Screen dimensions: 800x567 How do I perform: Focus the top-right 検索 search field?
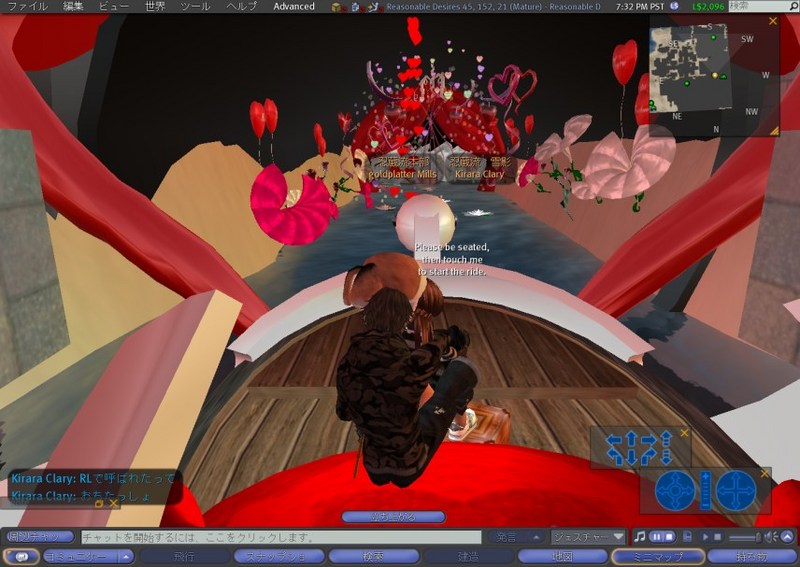(x=758, y=6)
